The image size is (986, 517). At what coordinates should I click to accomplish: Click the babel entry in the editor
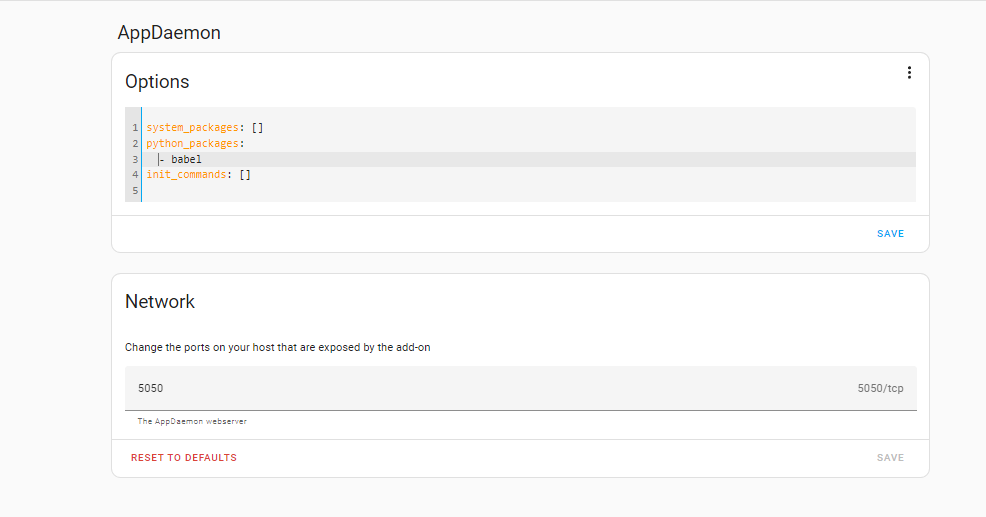[x=186, y=159]
